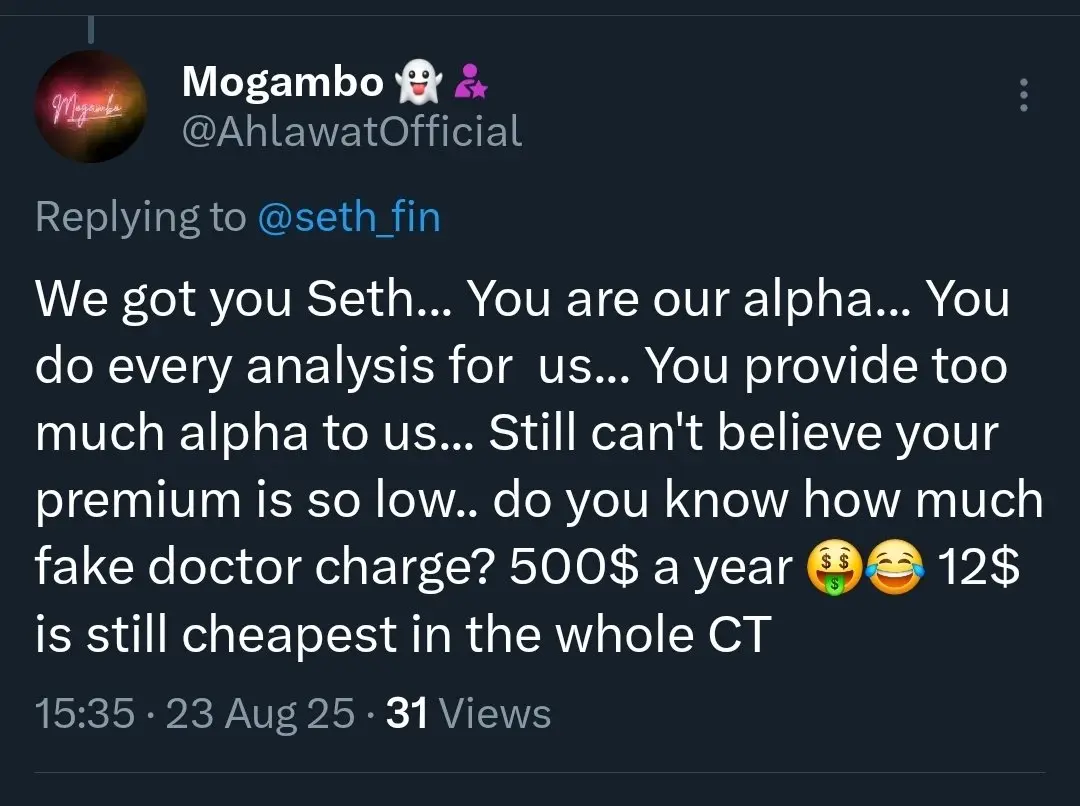Click the 23 Aug 25 date

(x=260, y=713)
